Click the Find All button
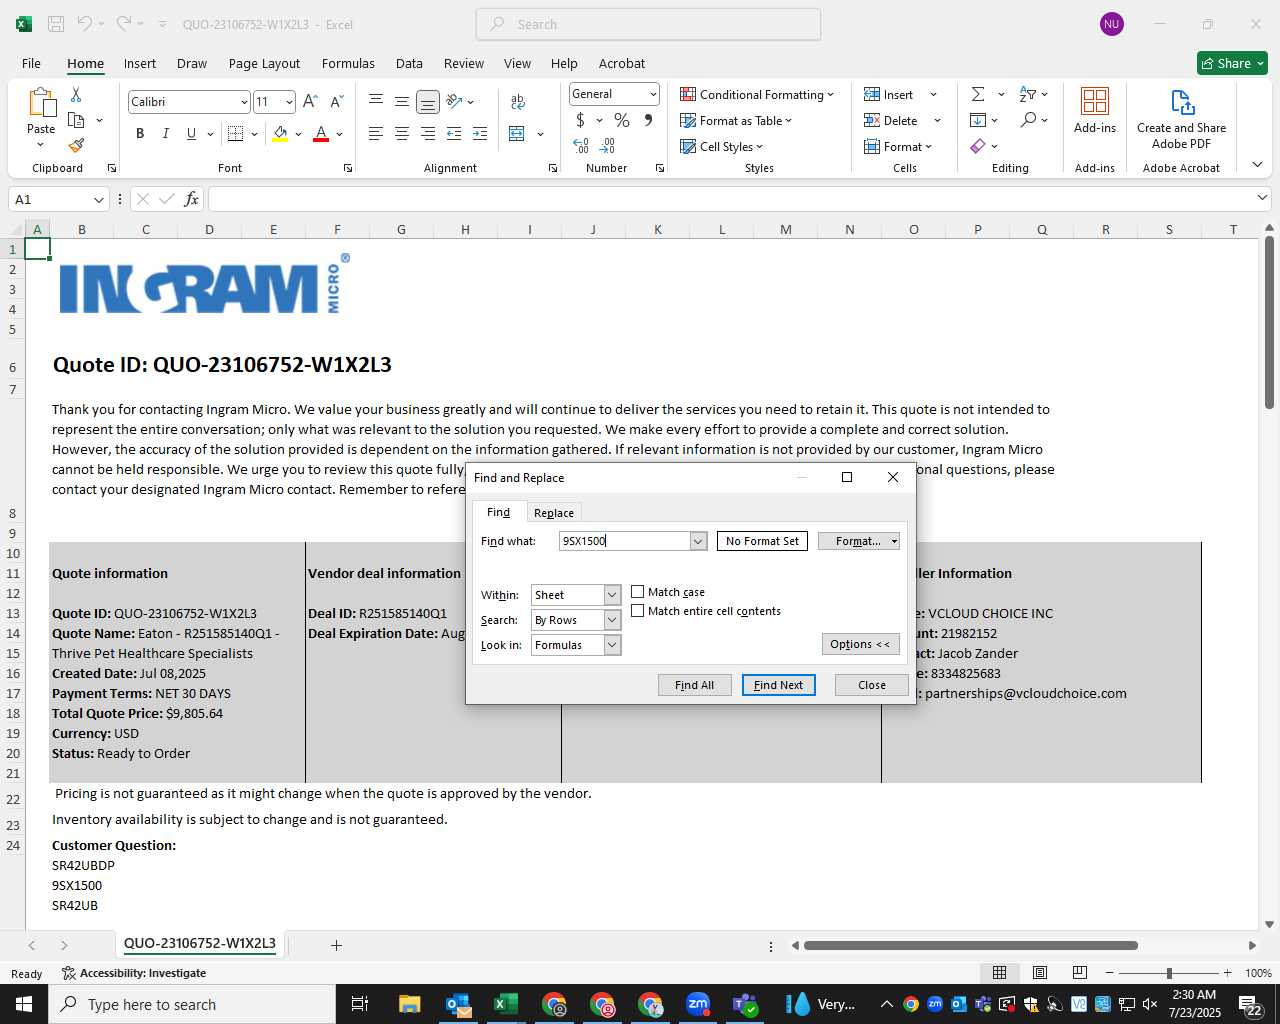The image size is (1280, 1024). 694,685
